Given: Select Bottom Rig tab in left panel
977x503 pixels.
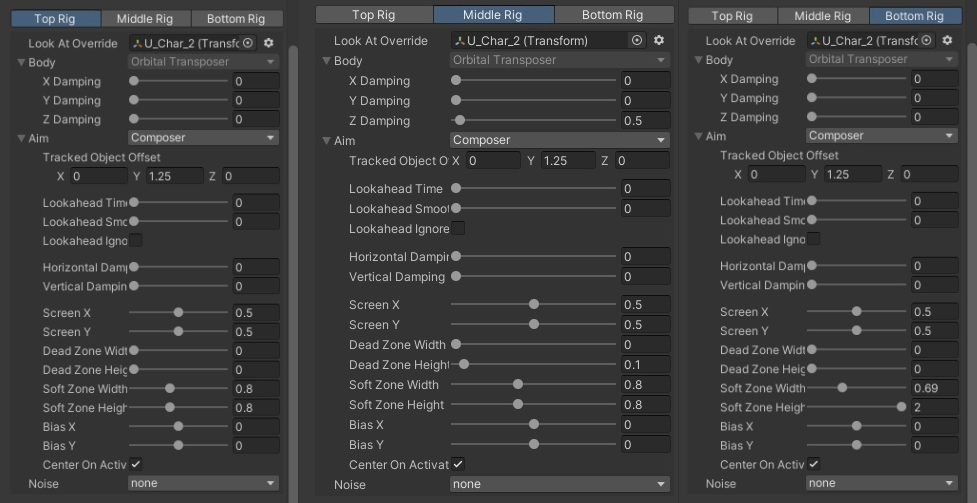Looking at the screenshot, I should pyautogui.click(x=236, y=19).
